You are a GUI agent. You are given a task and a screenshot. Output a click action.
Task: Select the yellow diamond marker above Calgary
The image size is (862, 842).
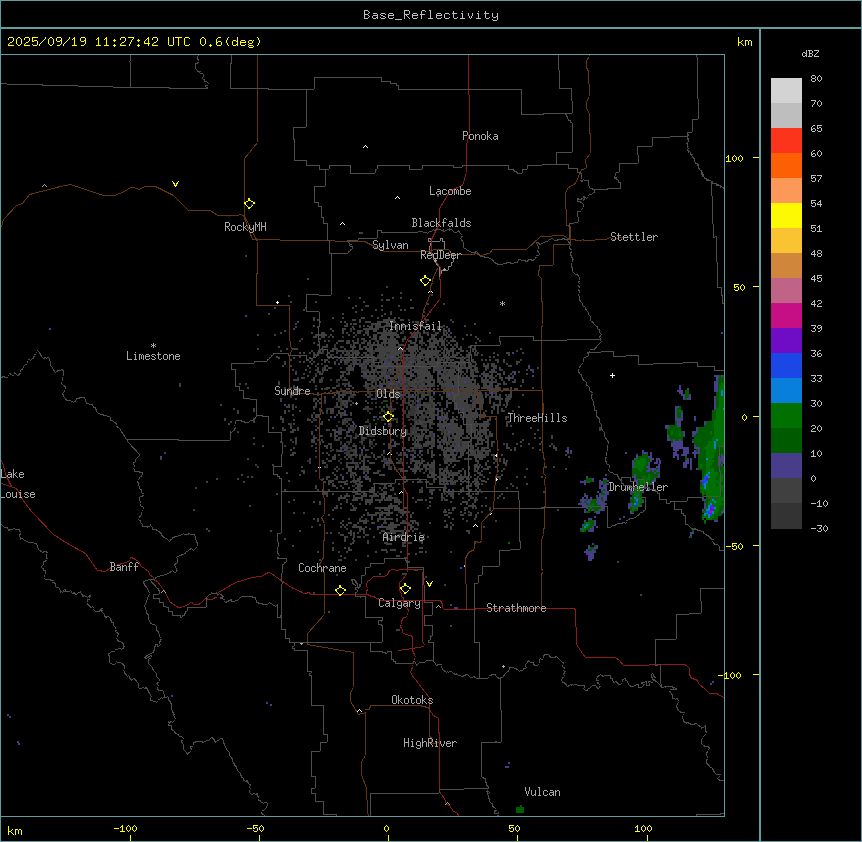(405, 589)
